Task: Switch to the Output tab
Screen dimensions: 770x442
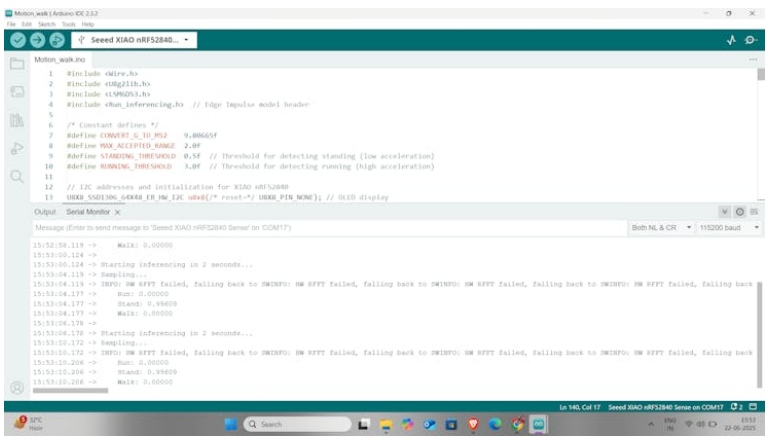Action: point(45,212)
